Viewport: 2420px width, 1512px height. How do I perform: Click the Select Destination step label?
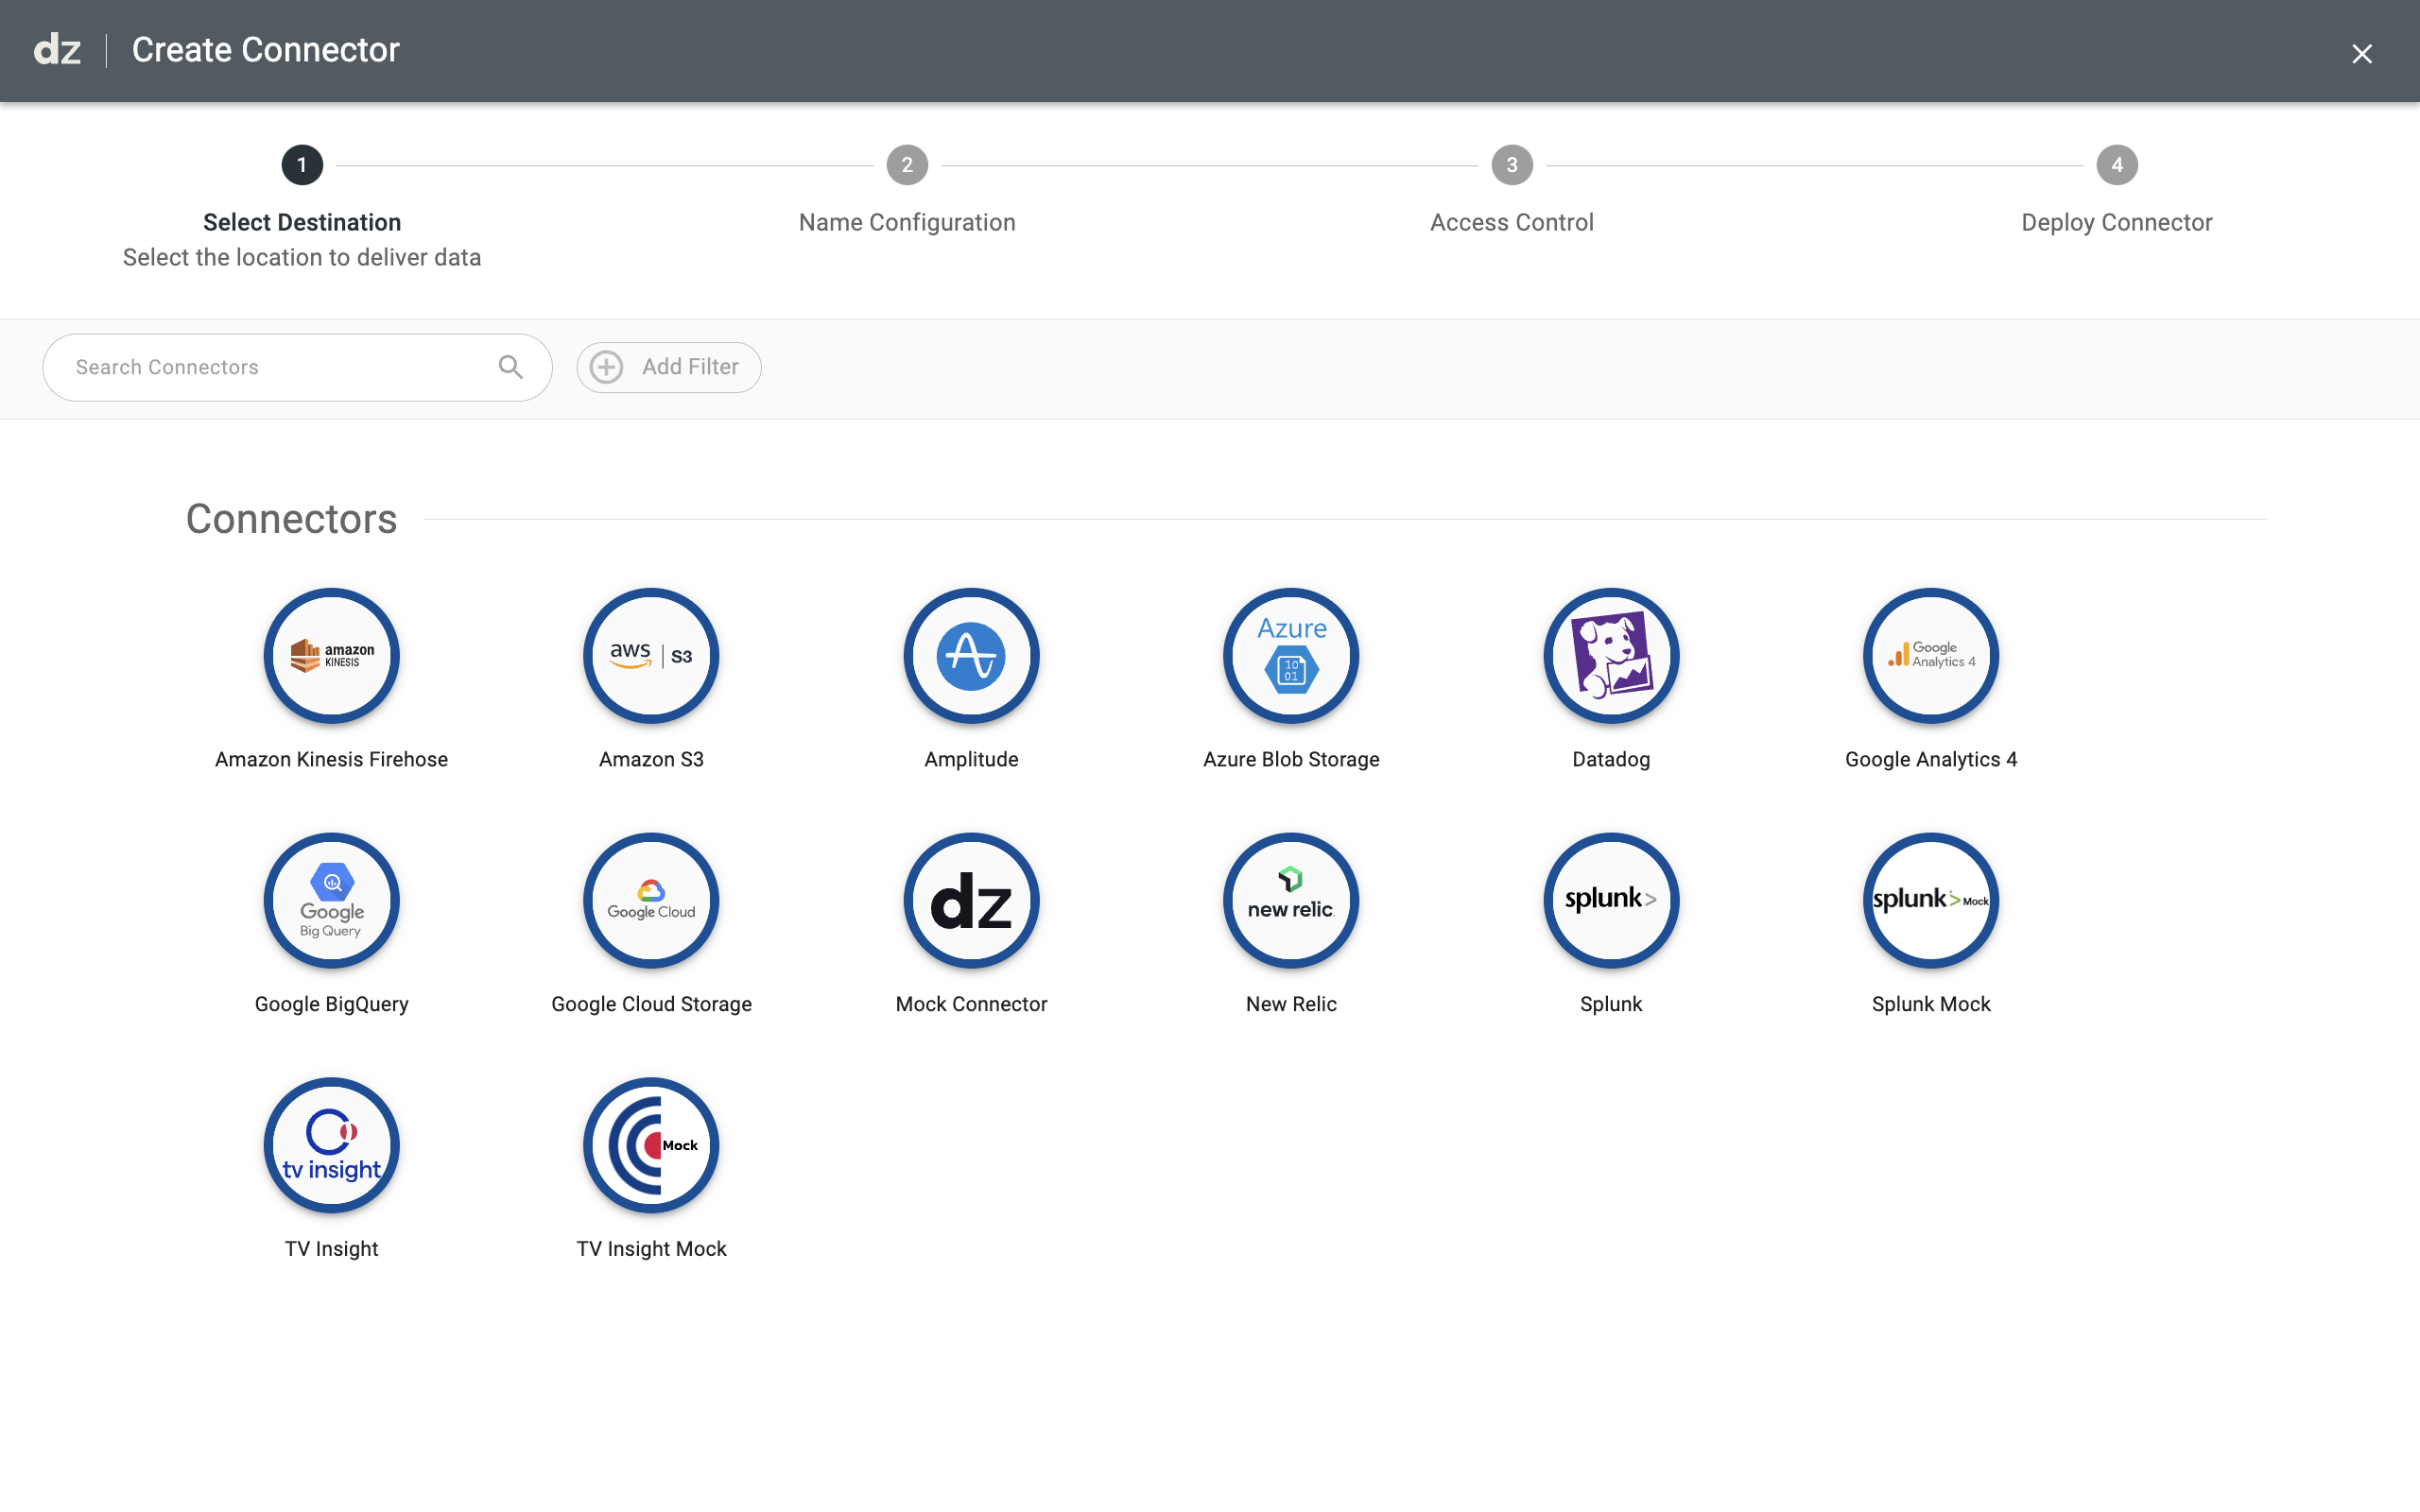302,222
